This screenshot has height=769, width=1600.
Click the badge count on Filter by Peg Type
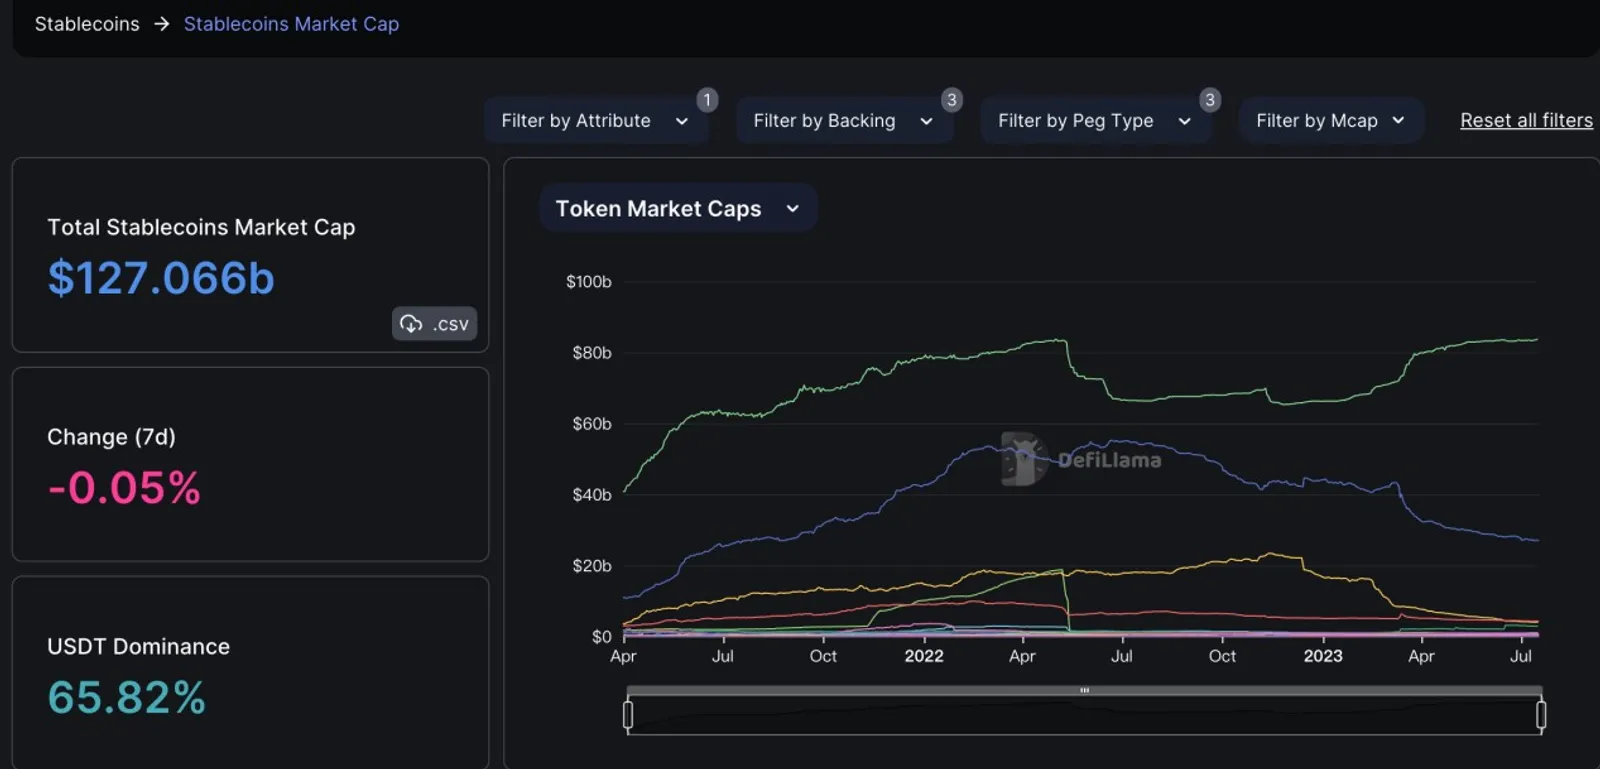click(1210, 100)
